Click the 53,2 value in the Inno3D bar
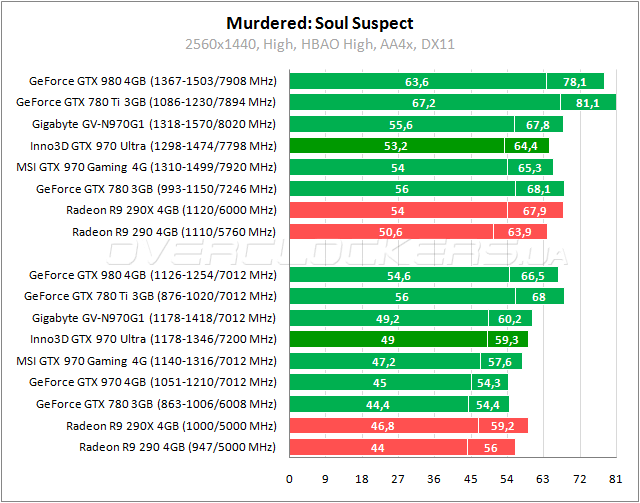The width and height of the screenshot is (640, 503). click(396, 147)
